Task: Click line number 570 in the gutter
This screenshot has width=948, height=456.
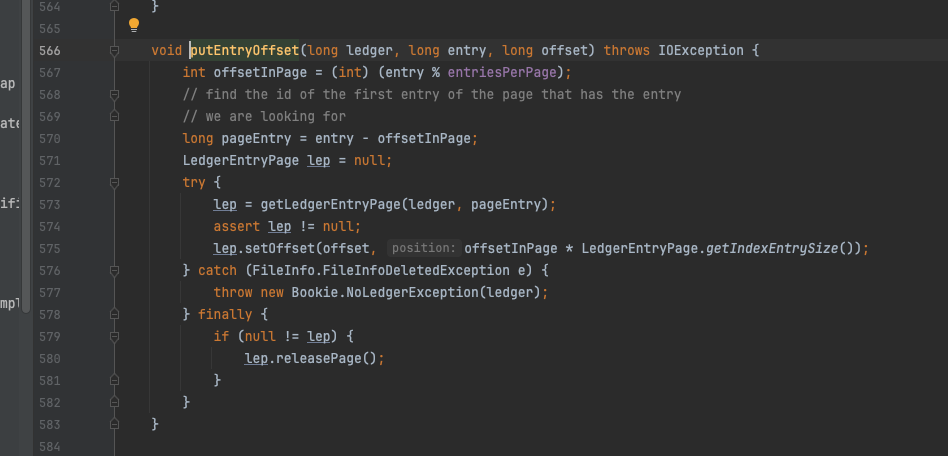Action: pos(50,138)
